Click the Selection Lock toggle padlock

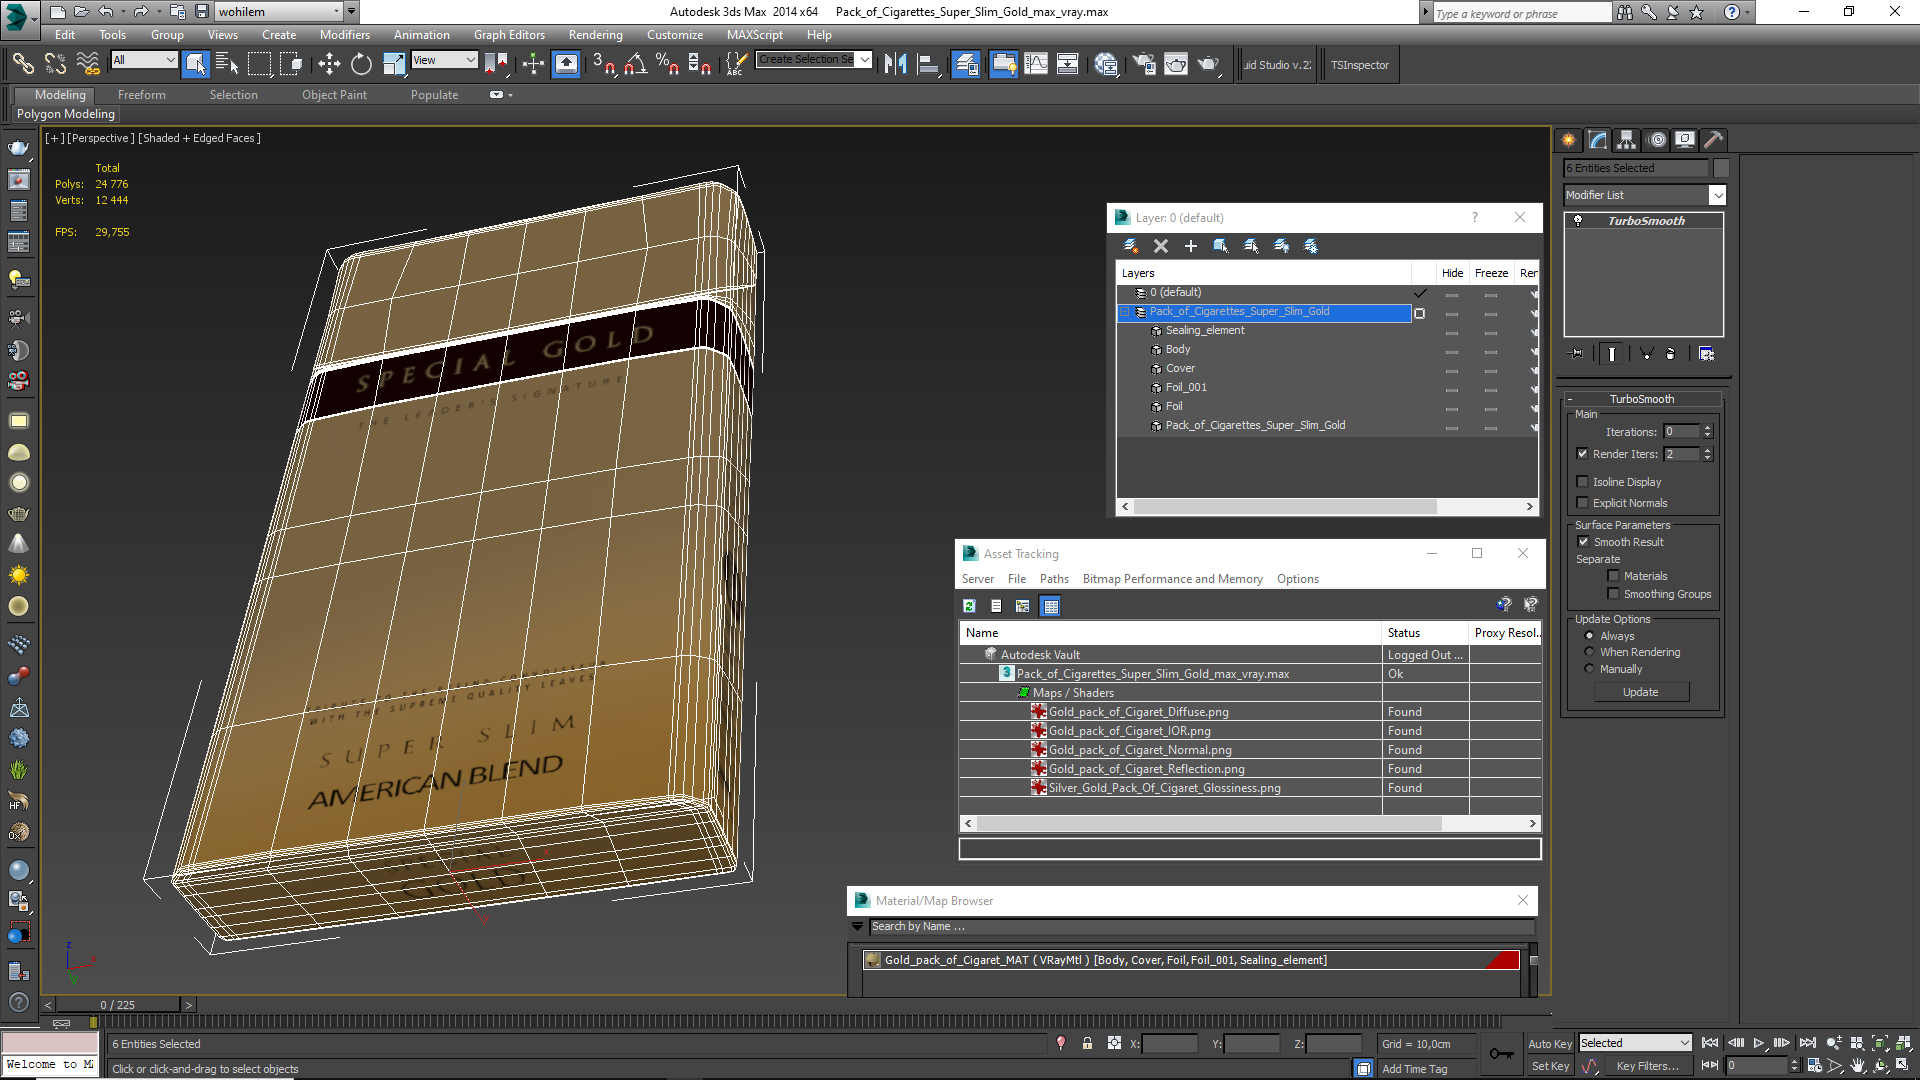tap(1087, 1043)
